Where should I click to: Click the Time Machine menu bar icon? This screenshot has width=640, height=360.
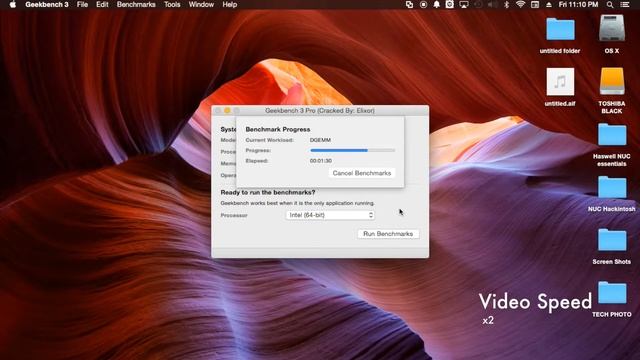pyautogui.click(x=478, y=4)
